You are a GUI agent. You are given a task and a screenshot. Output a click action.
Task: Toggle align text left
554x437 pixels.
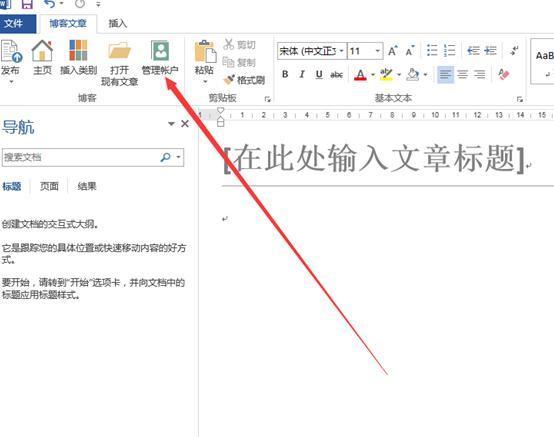(446, 75)
